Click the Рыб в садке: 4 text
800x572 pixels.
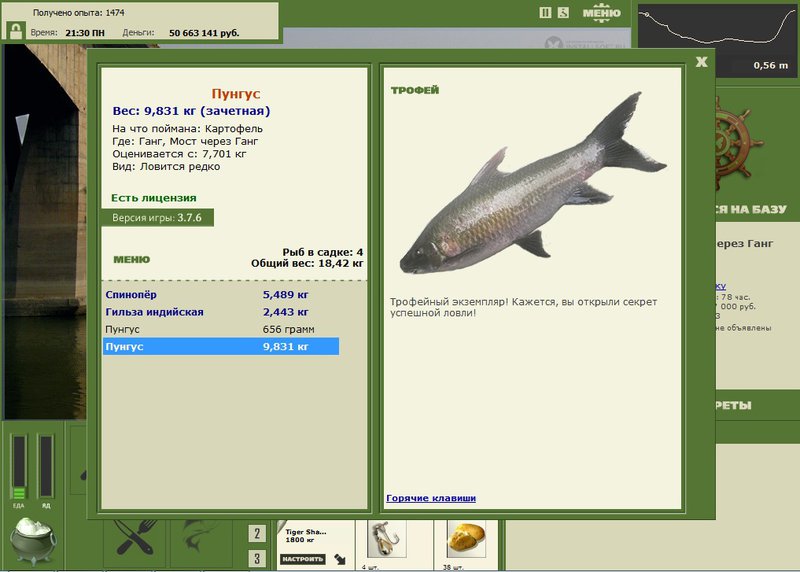[323, 252]
